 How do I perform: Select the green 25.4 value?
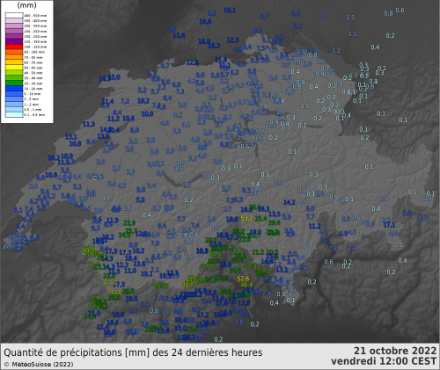click(261, 219)
